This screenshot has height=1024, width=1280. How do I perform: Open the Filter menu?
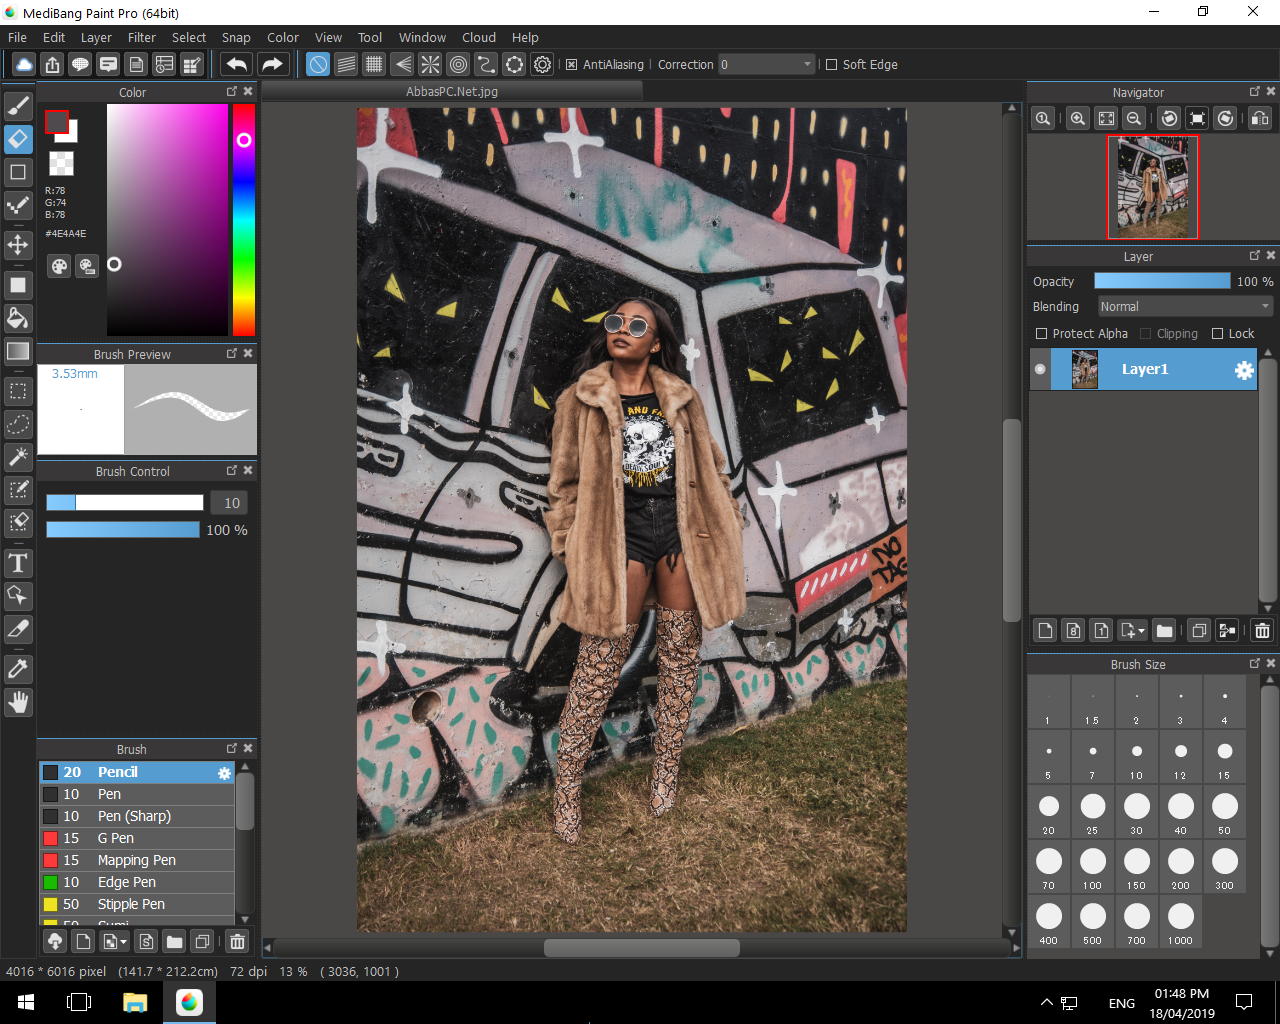(x=142, y=37)
